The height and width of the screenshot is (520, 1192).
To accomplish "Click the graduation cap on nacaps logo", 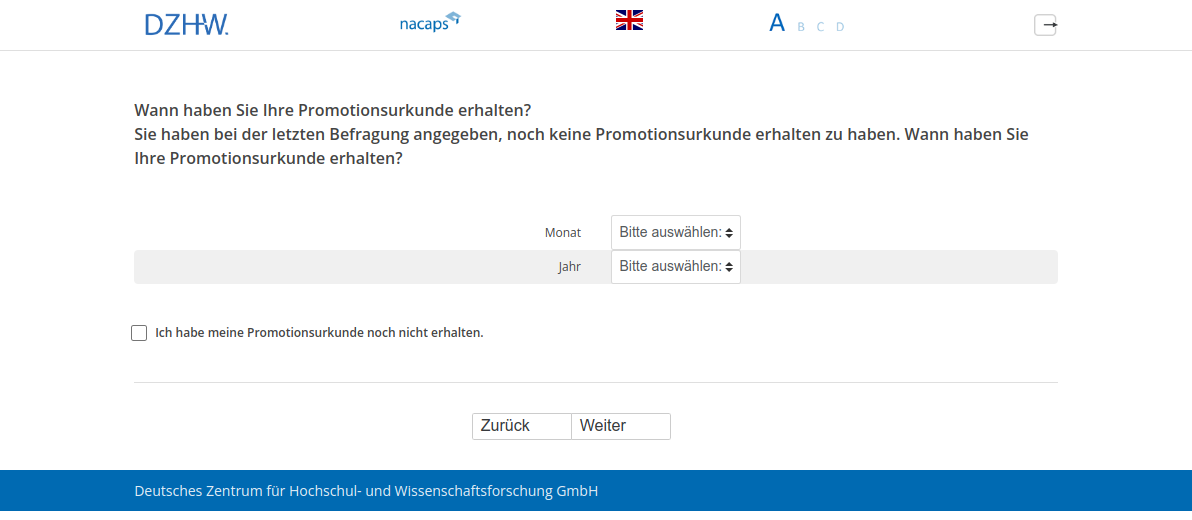I will [453, 17].
